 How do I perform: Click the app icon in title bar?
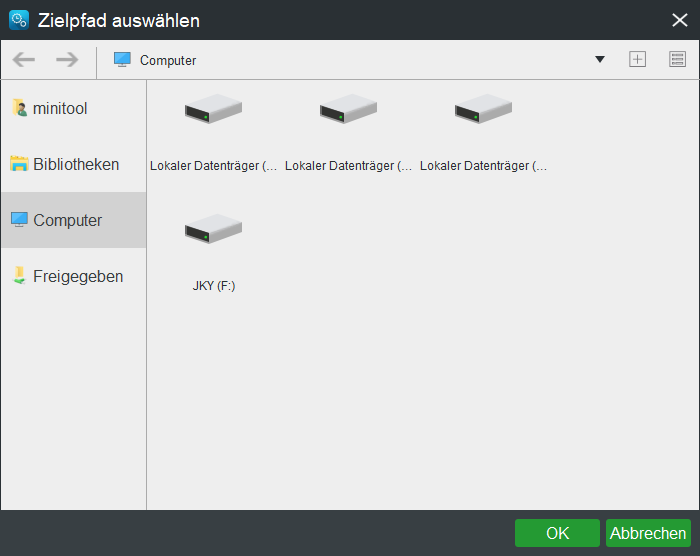click(x=18, y=20)
